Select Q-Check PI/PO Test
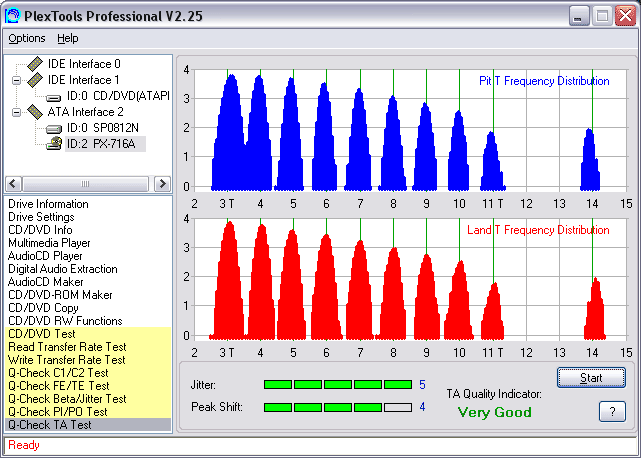Screen dimensions: 641x458 (x=88, y=412)
